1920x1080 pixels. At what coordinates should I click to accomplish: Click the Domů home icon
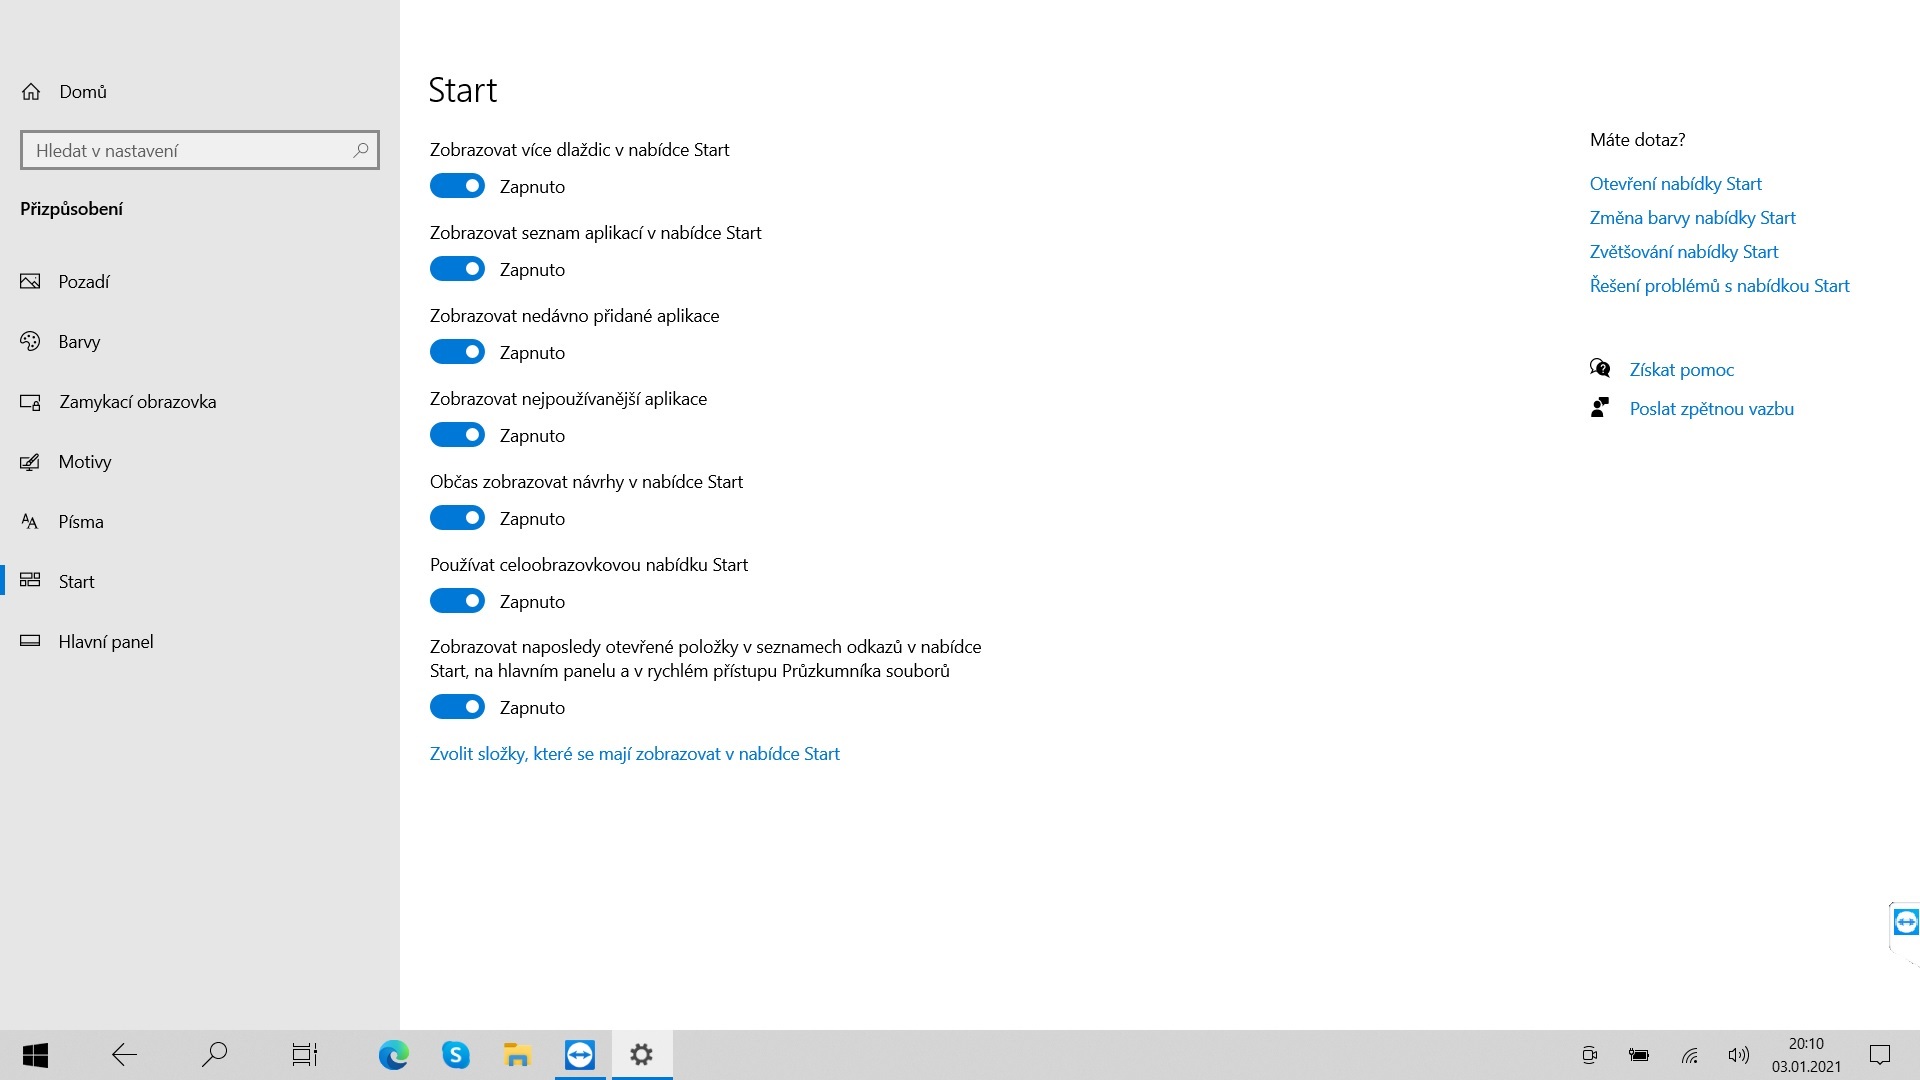pos(31,92)
